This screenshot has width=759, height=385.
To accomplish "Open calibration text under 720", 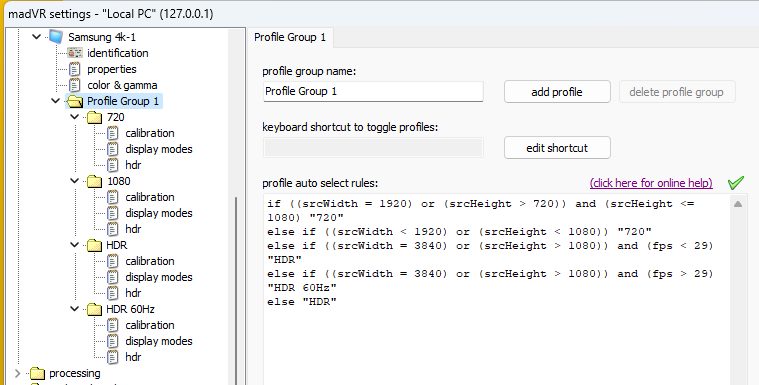I will tap(150, 133).
